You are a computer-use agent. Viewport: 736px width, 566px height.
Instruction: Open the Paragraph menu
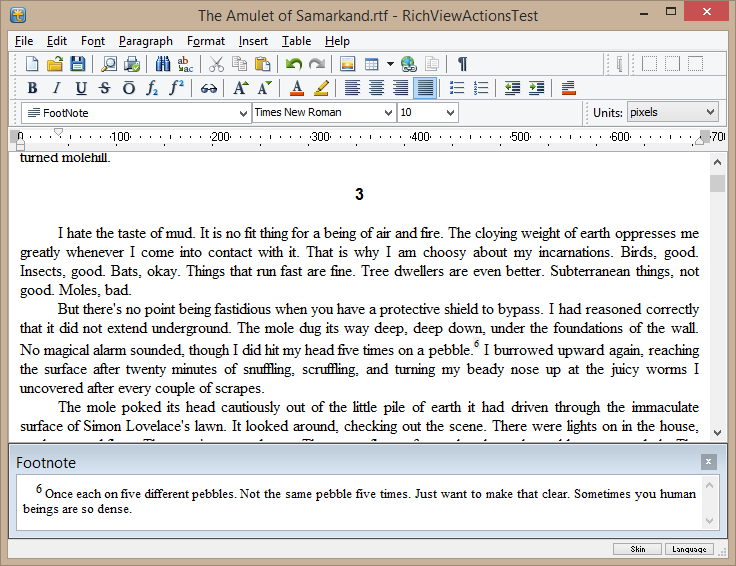(x=145, y=41)
